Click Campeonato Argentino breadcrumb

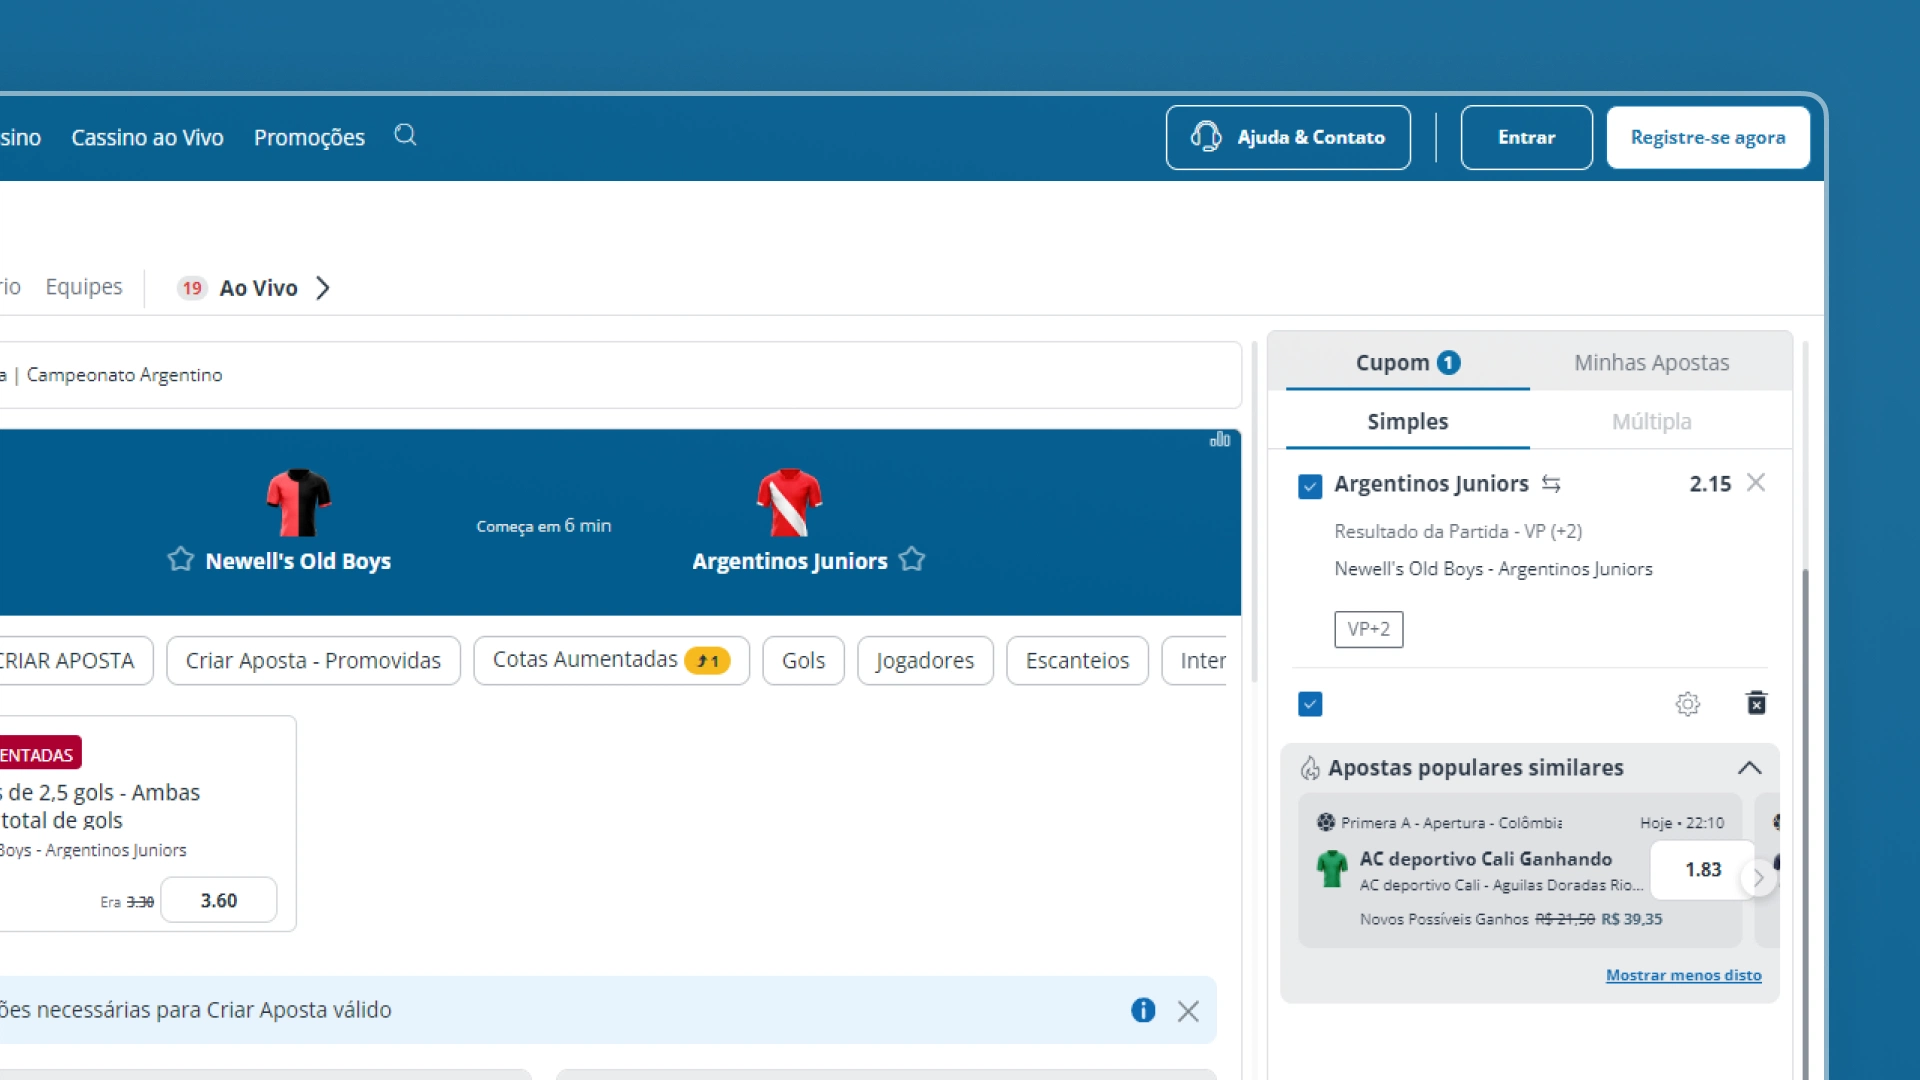(124, 375)
